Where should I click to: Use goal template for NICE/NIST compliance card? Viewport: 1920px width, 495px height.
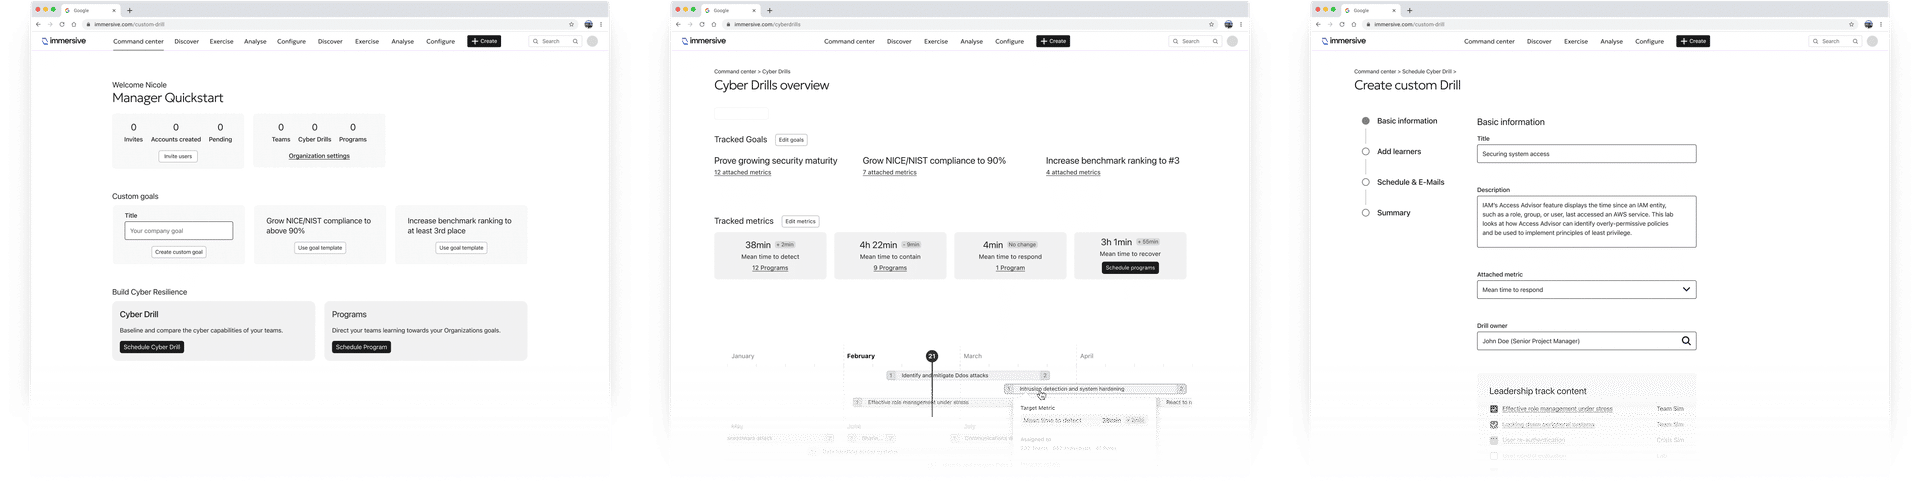(x=320, y=248)
